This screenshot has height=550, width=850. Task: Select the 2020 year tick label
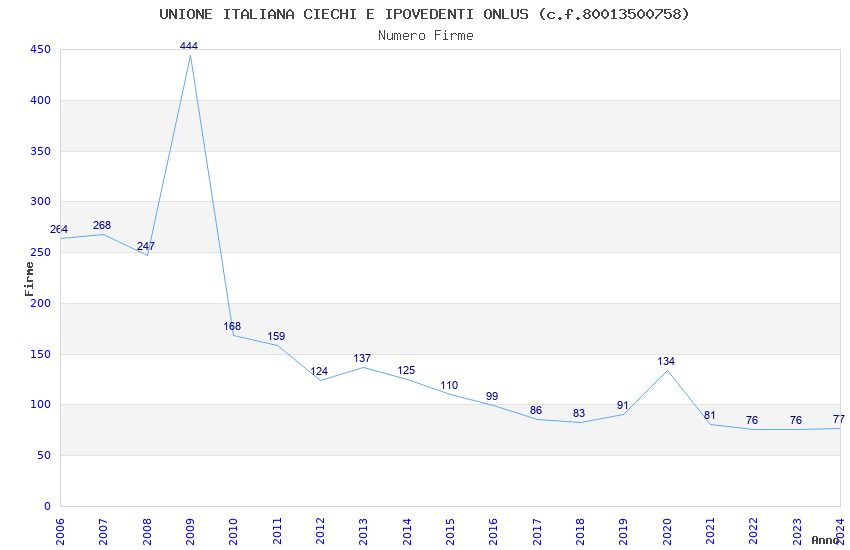(667, 528)
